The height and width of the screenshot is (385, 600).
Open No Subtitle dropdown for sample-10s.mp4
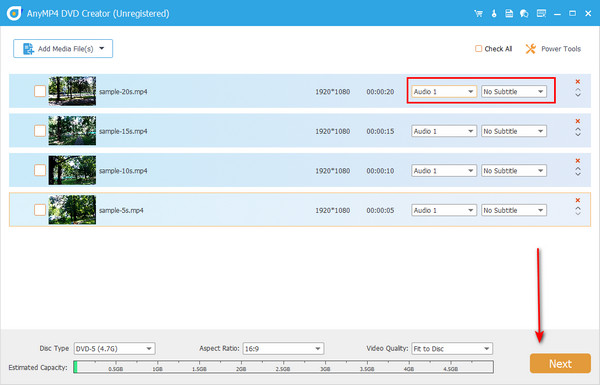(514, 171)
